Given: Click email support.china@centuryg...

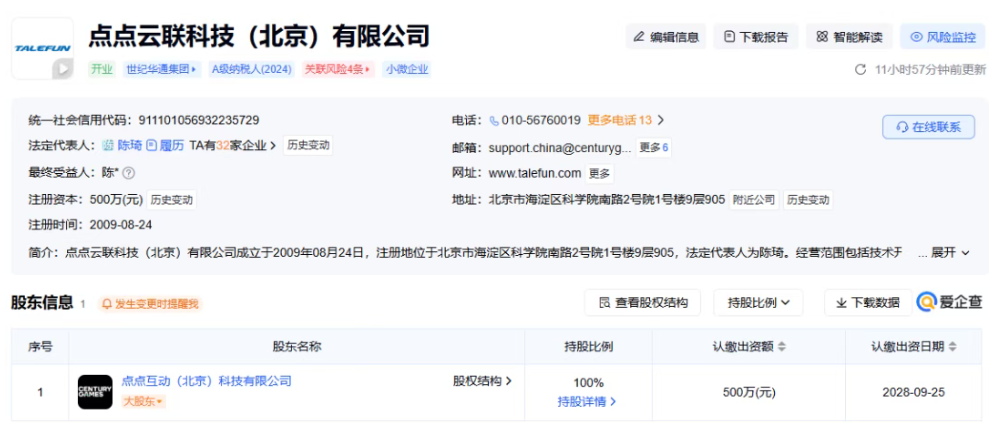Looking at the screenshot, I should coord(560,148).
